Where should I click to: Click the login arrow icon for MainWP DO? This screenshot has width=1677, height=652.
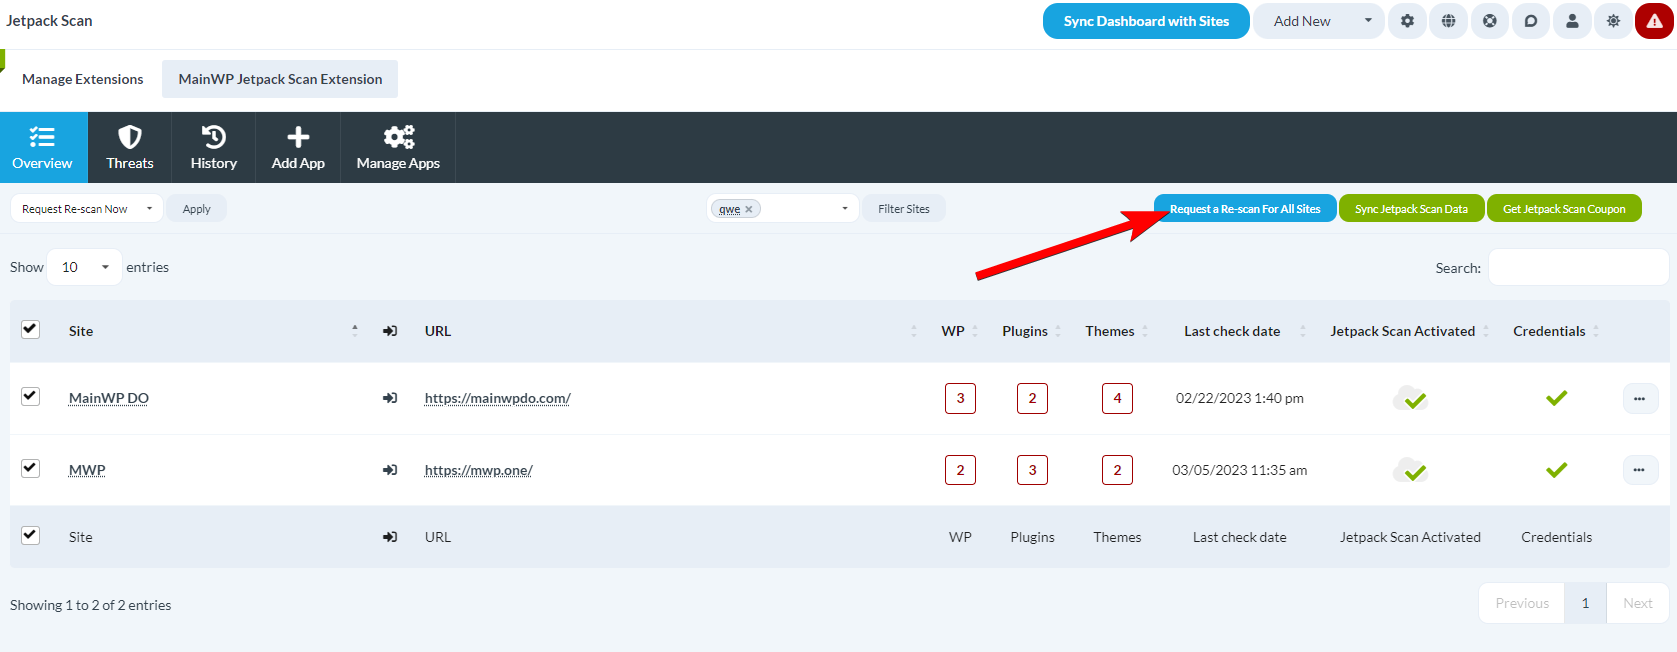[390, 398]
